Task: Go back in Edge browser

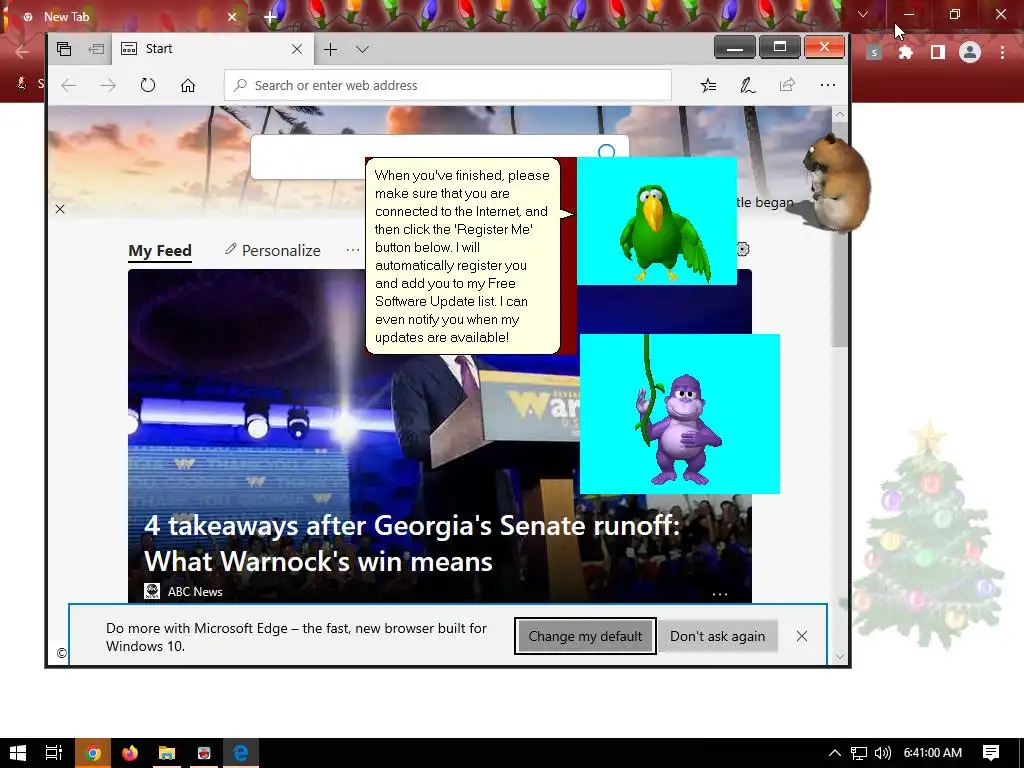Action: pyautogui.click(x=69, y=86)
